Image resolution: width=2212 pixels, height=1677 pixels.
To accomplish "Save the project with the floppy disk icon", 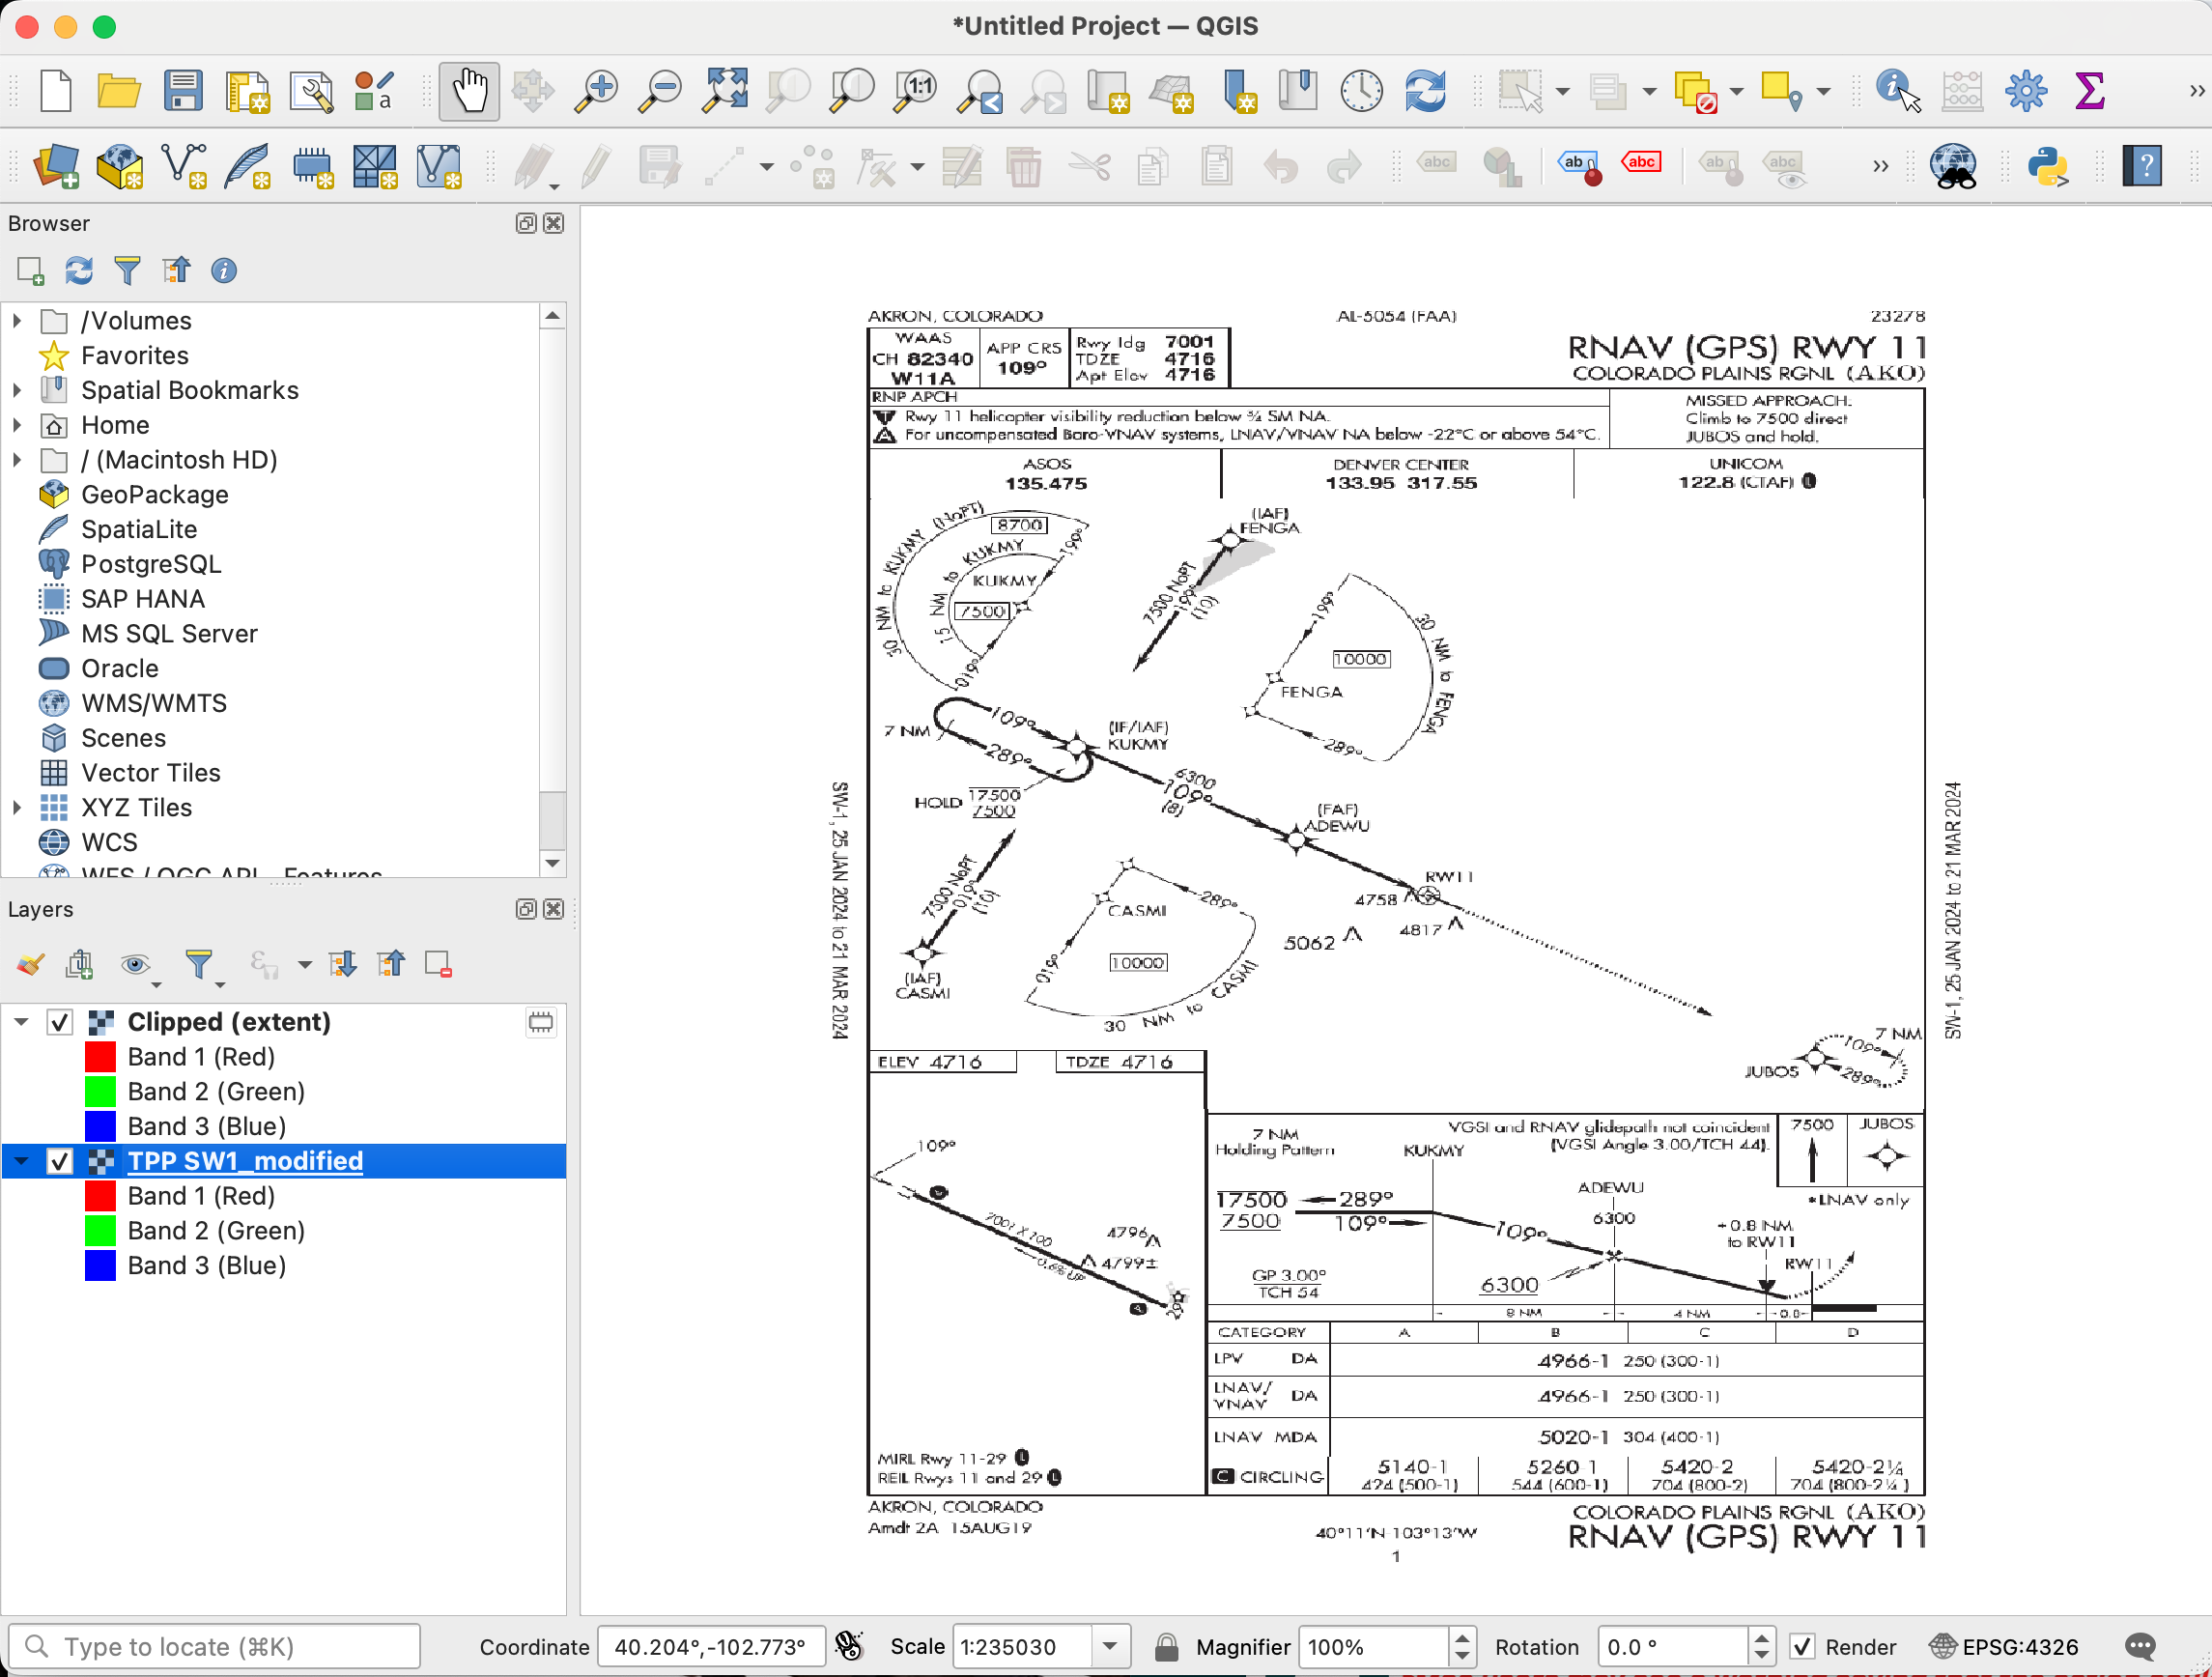I will pyautogui.click(x=183, y=91).
